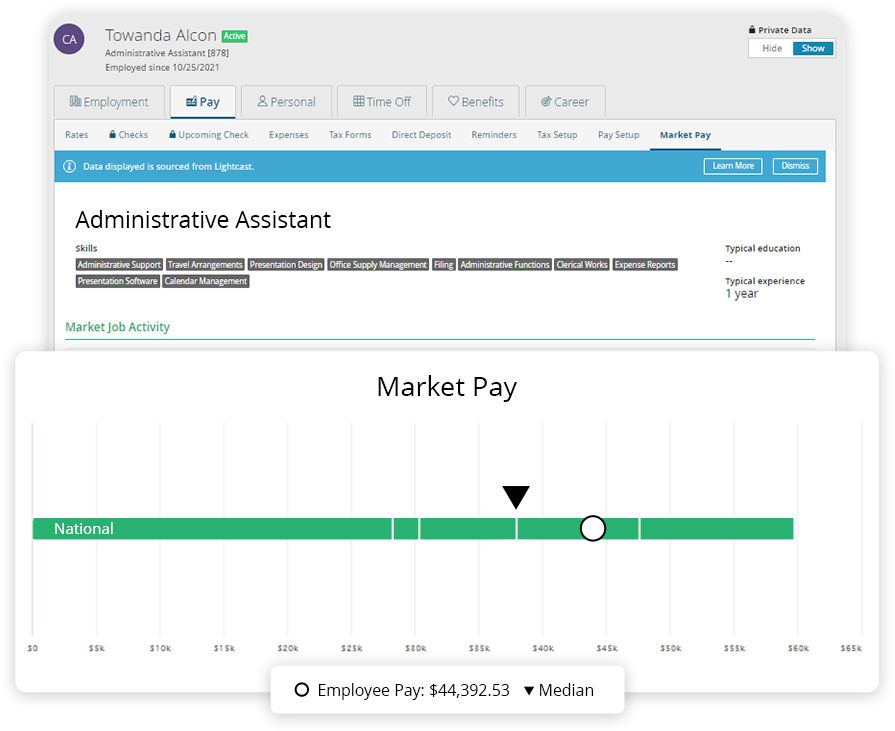Click the Private Data lock icon
This screenshot has width=895, height=731.
click(752, 31)
